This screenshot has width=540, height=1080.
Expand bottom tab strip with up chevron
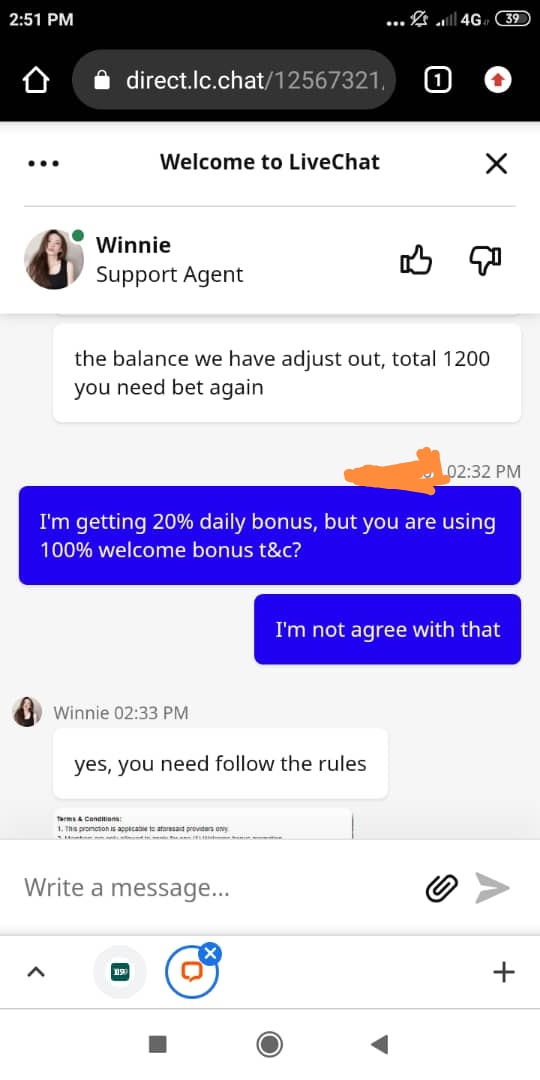coord(36,972)
